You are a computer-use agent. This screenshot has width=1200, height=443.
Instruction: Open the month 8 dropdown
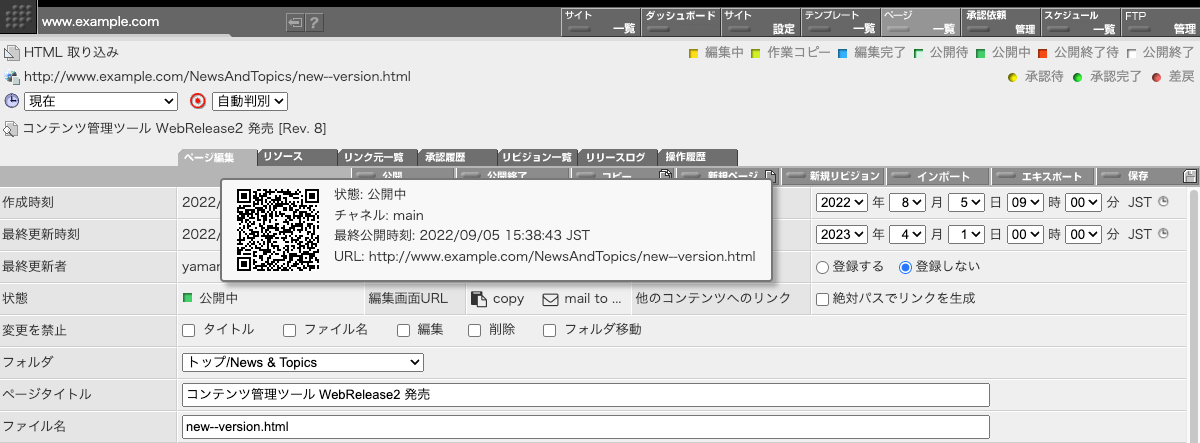tap(907, 202)
